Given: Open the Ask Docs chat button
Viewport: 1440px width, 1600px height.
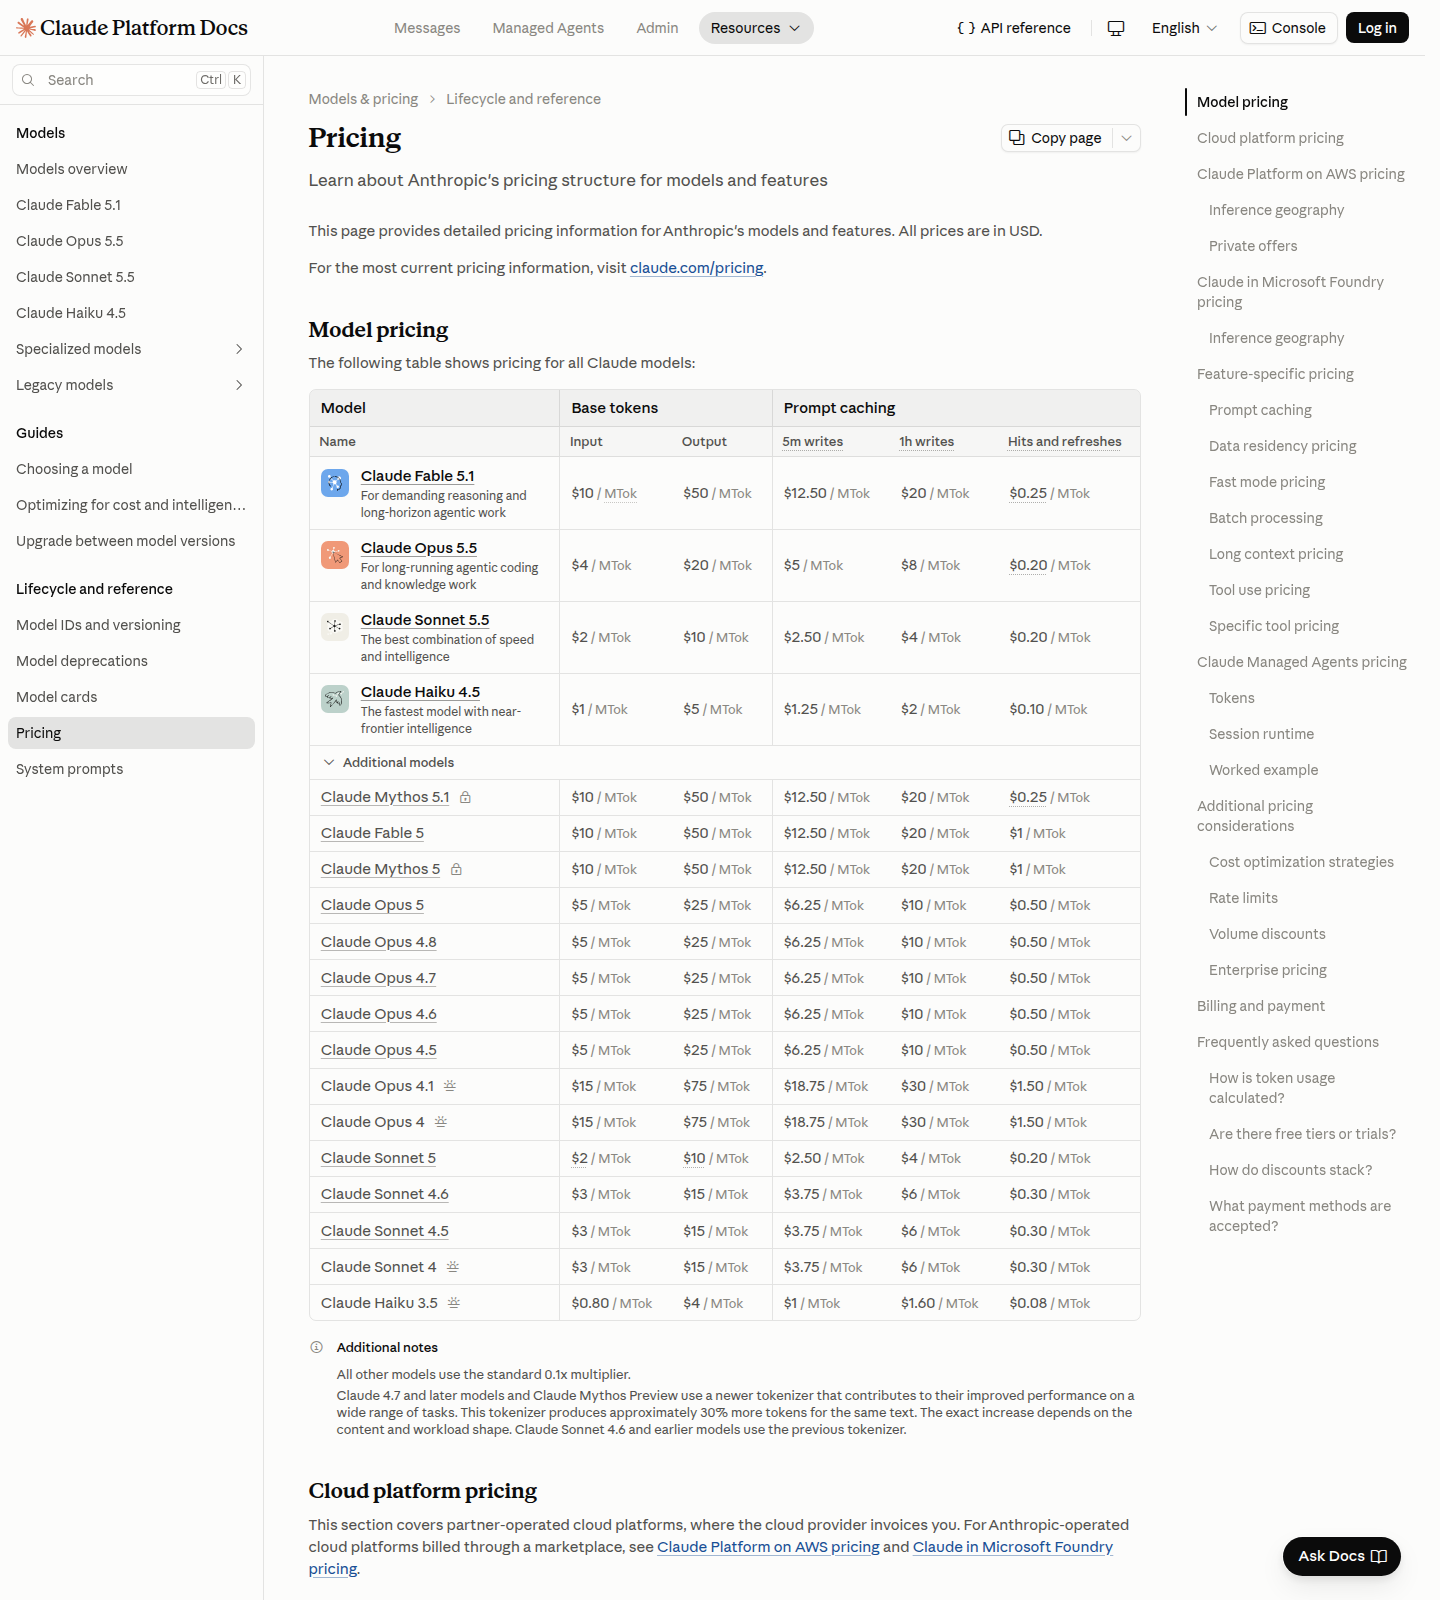Looking at the screenshot, I should click(x=1342, y=1556).
